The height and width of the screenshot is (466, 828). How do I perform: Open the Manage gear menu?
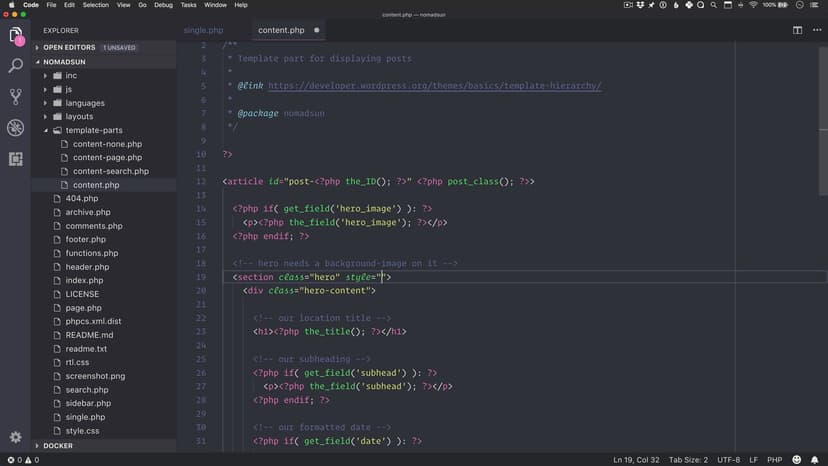tap(16, 437)
